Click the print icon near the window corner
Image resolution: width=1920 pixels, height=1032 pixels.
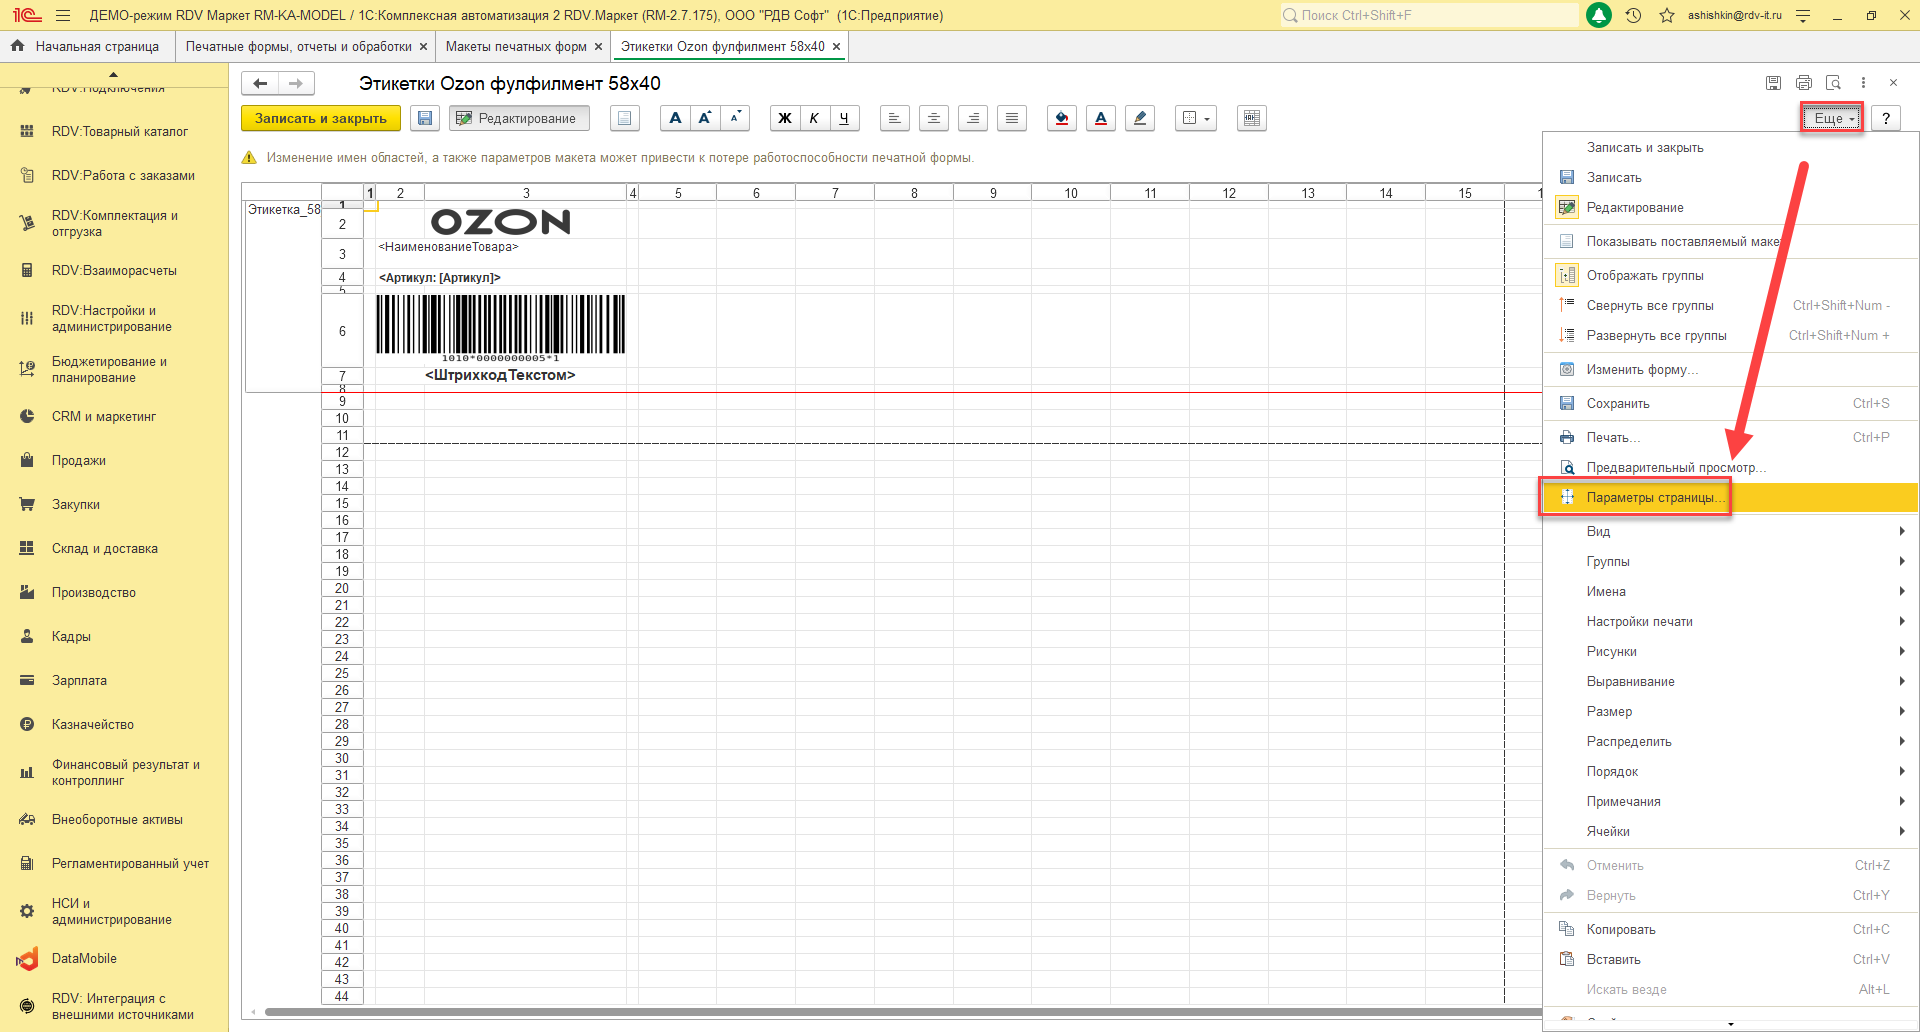1804,83
